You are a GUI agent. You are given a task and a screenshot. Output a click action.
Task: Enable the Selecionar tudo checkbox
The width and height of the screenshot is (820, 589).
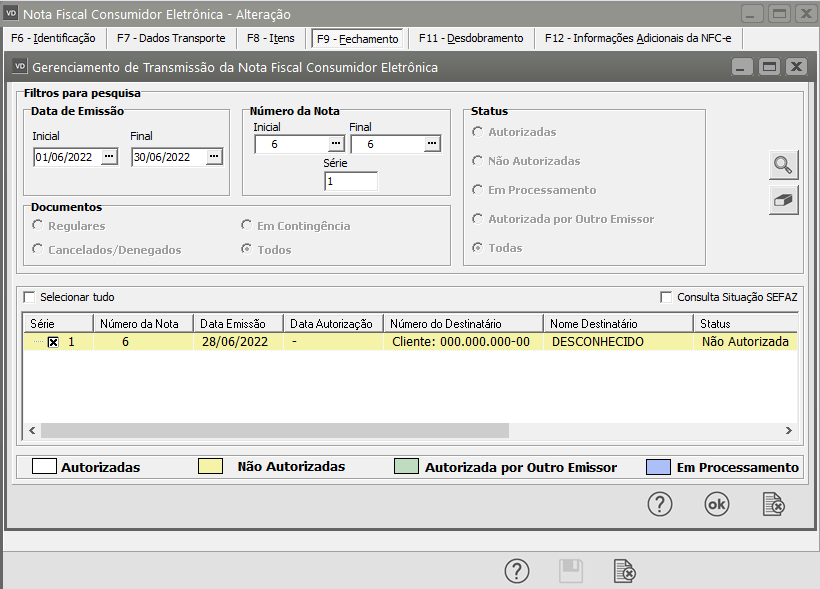point(29,297)
